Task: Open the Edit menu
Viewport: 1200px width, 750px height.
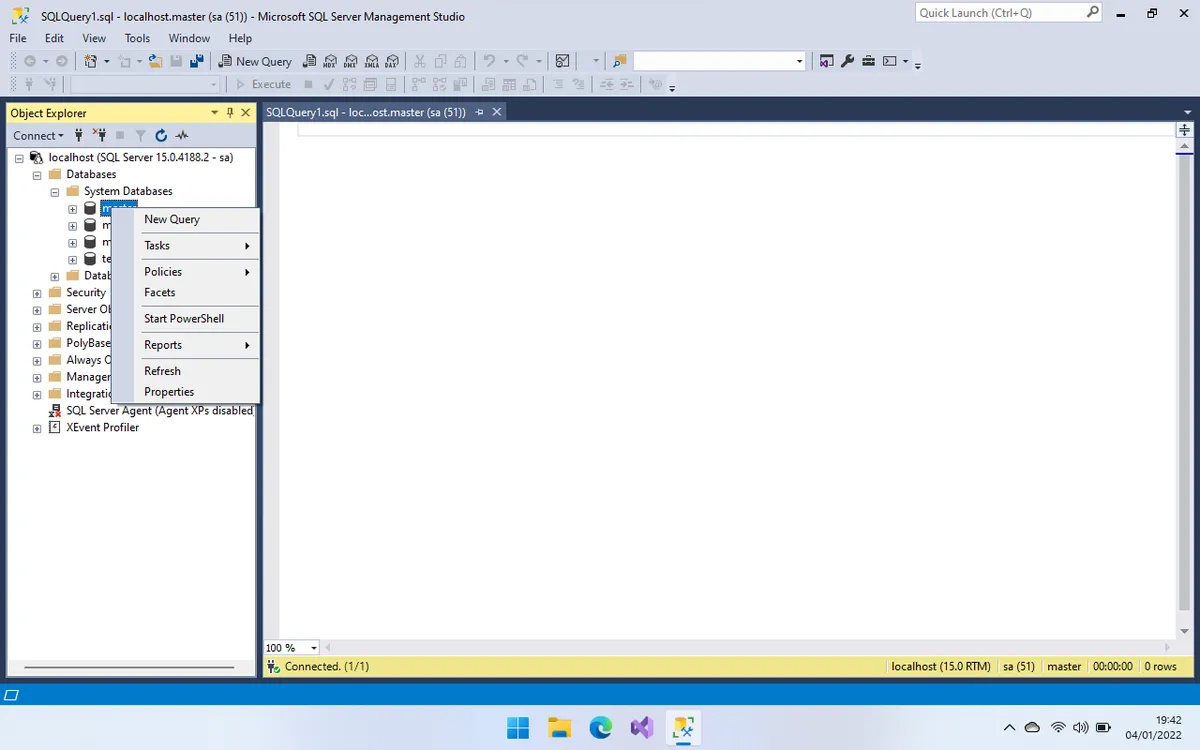Action: coord(54,38)
